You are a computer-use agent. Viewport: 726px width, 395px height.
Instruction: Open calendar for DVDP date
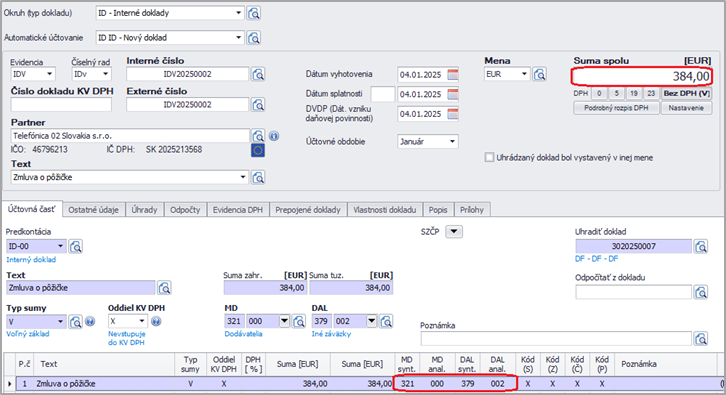(x=453, y=114)
